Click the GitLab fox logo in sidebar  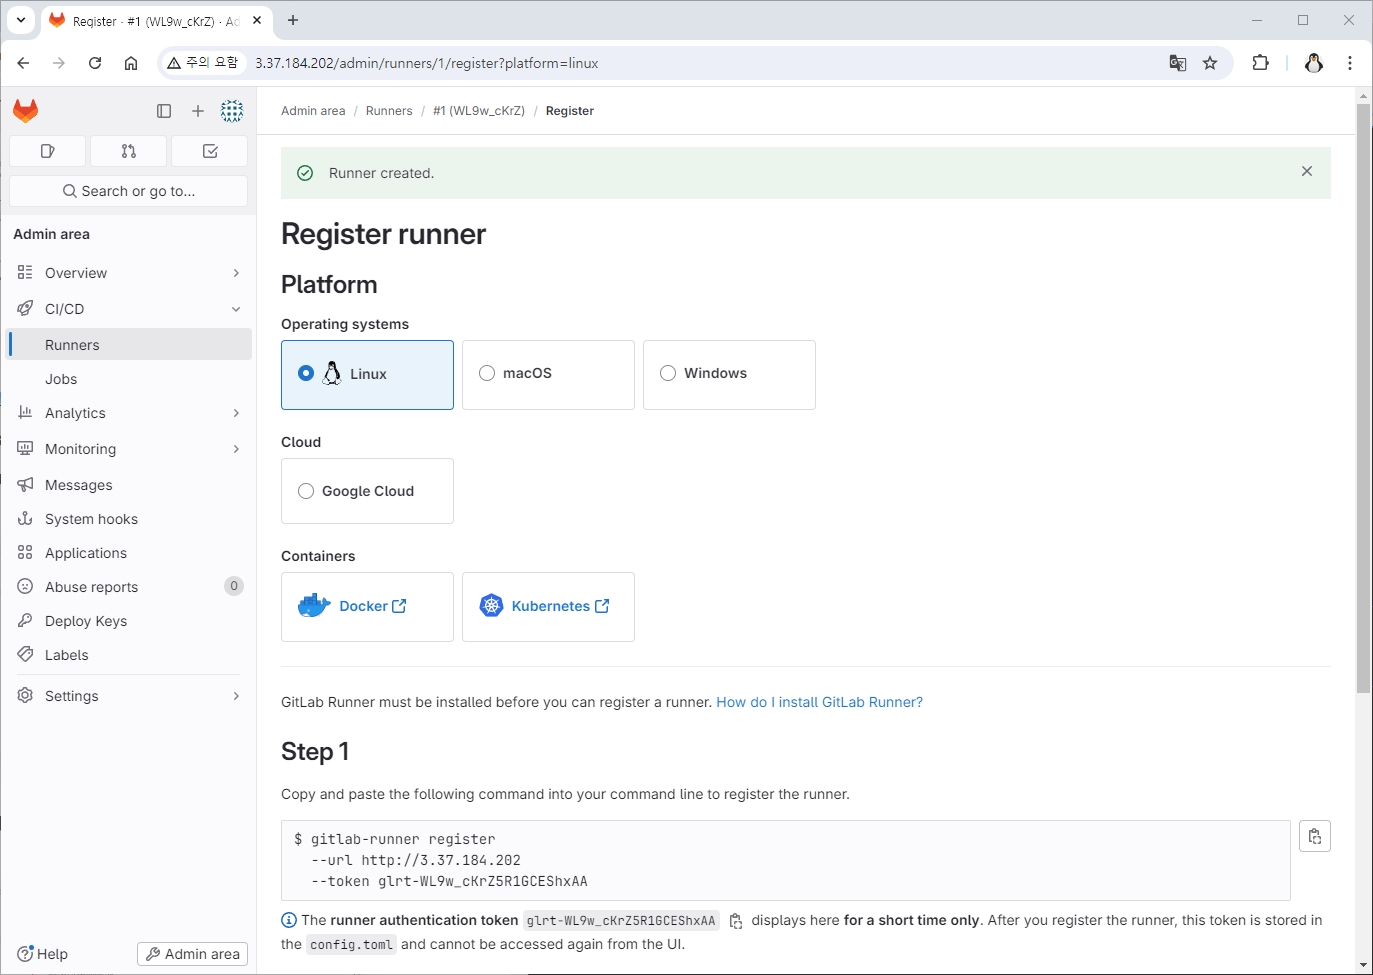[26, 111]
